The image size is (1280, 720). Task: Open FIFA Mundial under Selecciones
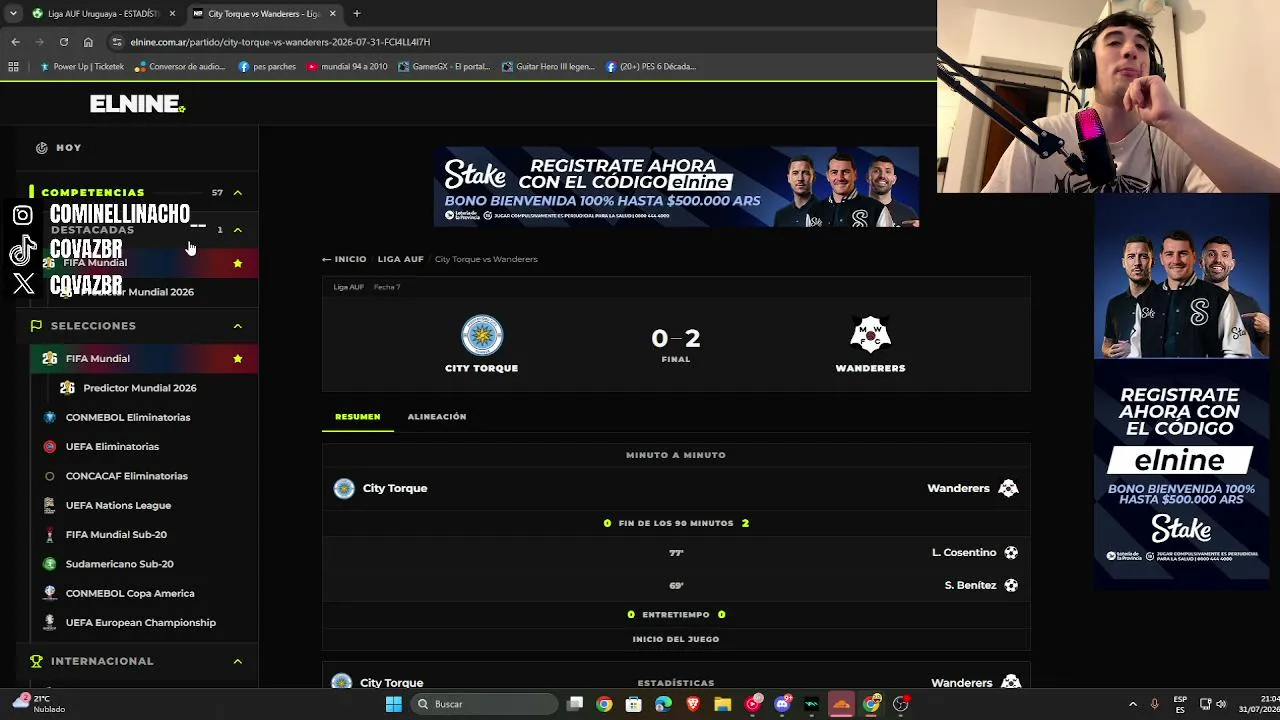click(x=98, y=358)
